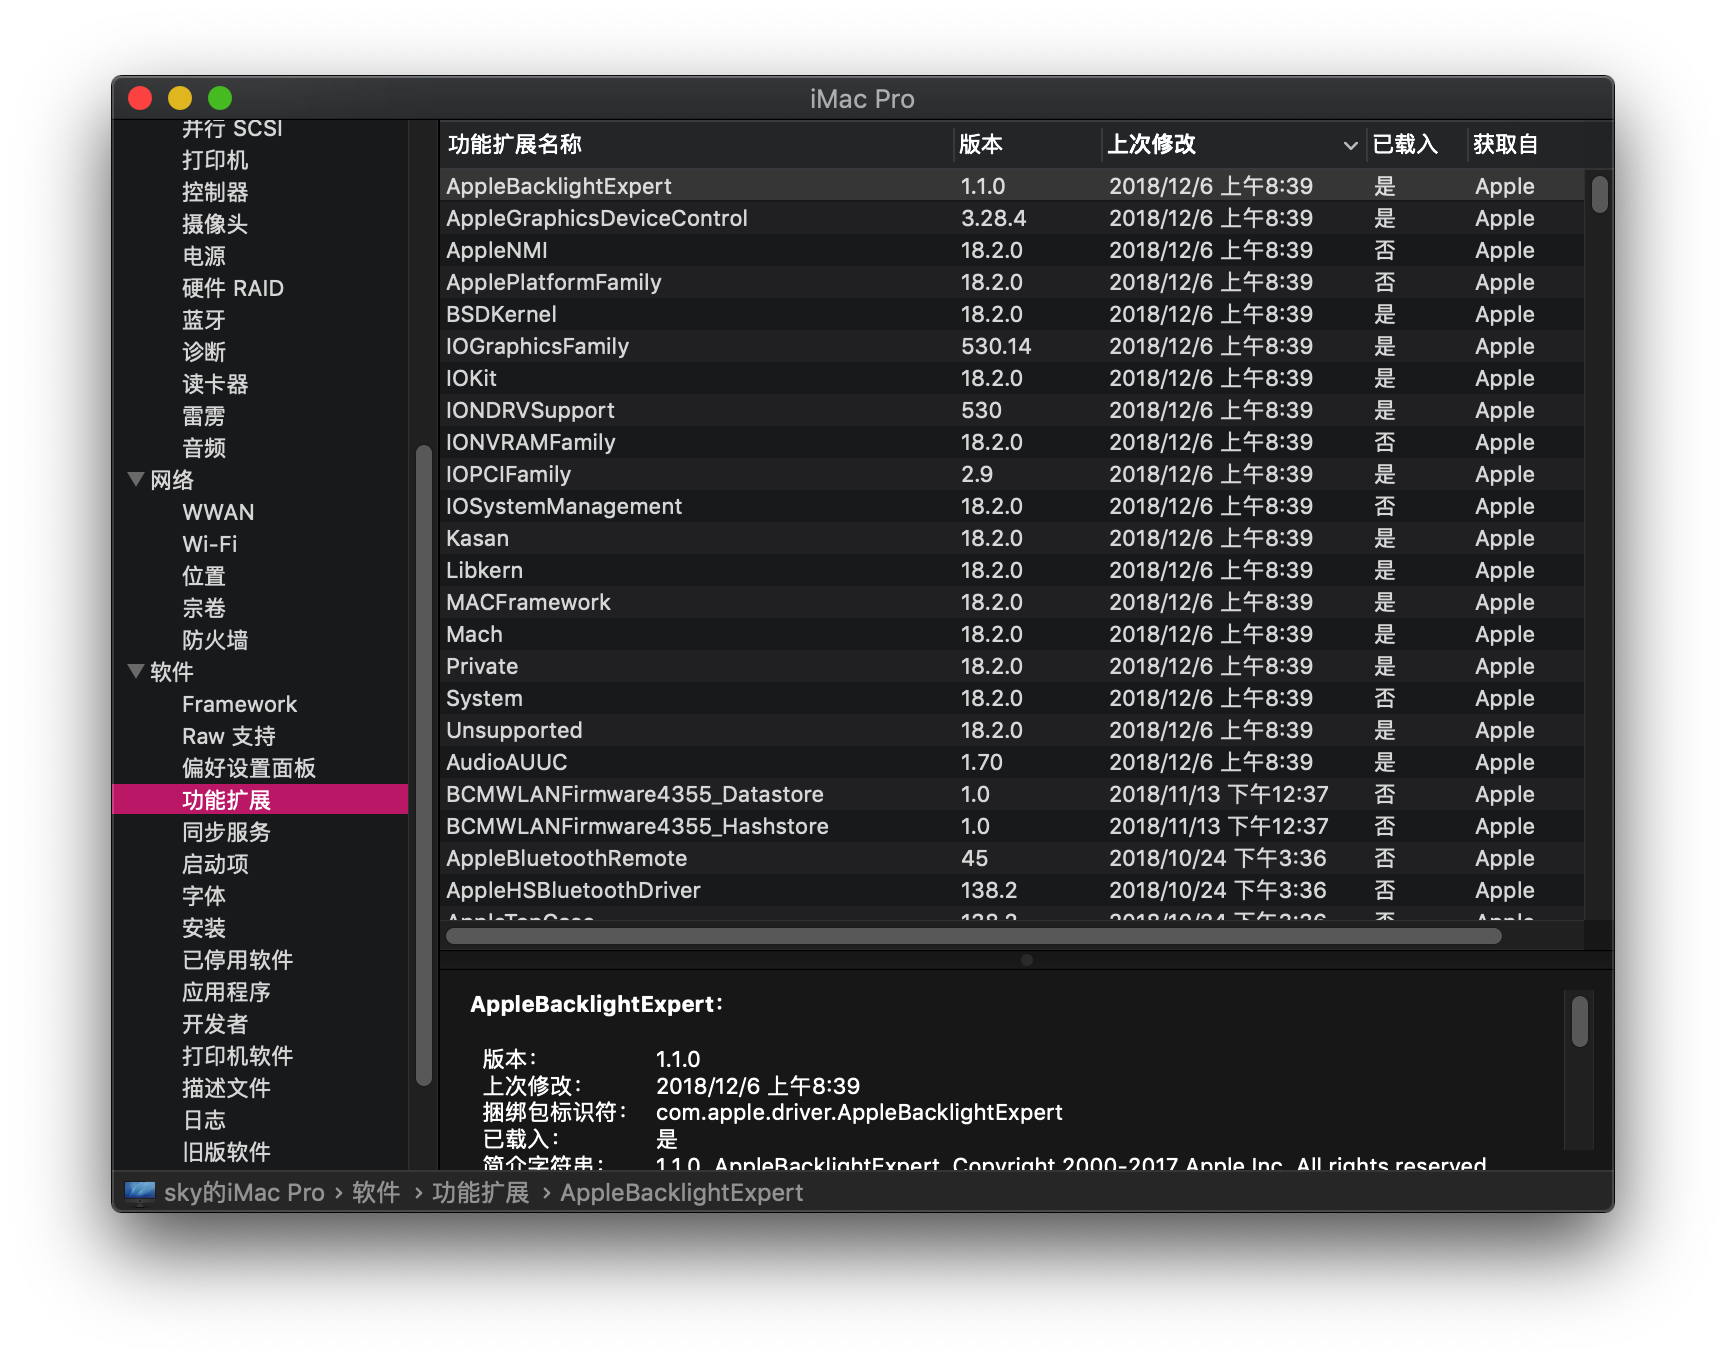Select 同步服务 in sidebar

pyautogui.click(x=226, y=832)
